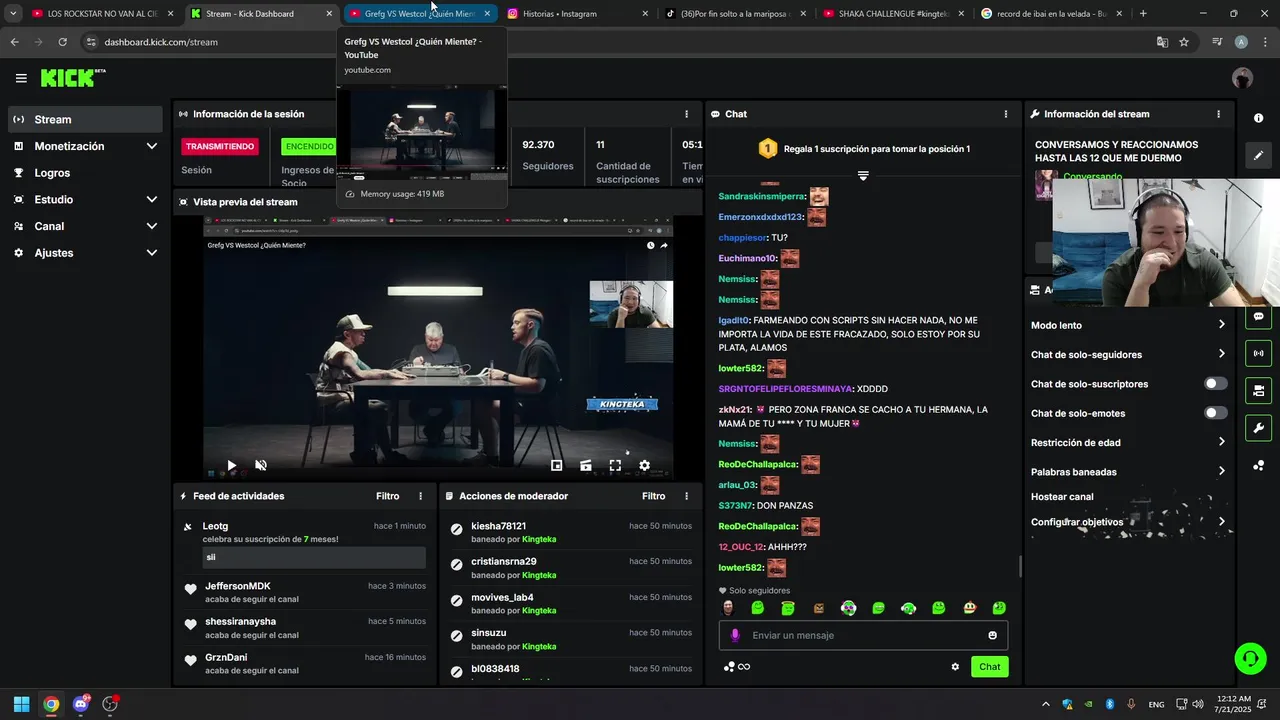1280x720 pixels.
Task: Open the hamburger menu next to Kick logo
Action: 21,78
